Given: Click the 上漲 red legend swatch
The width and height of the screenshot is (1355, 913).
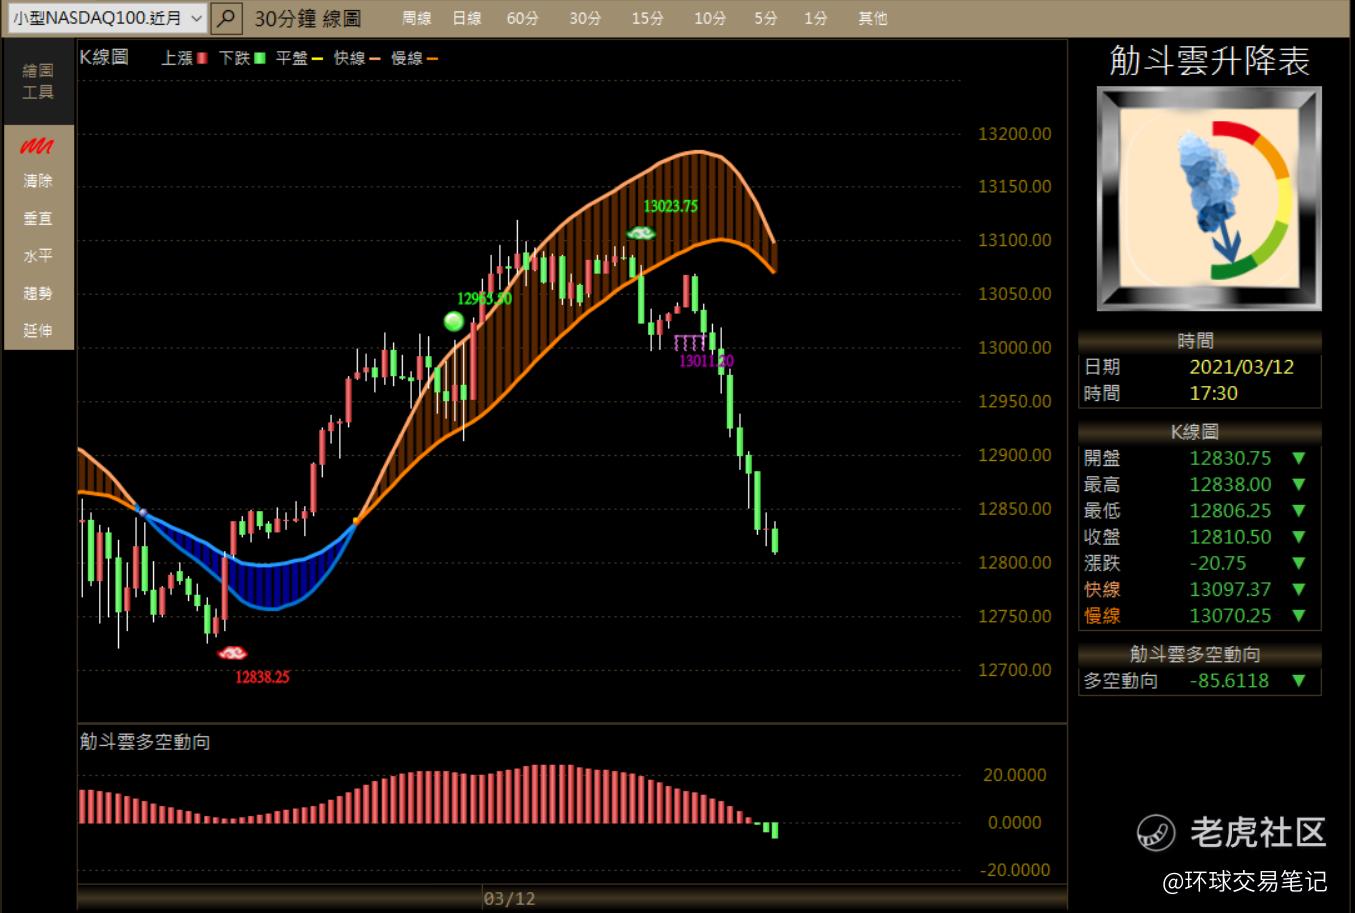Looking at the screenshot, I should coord(202,58).
